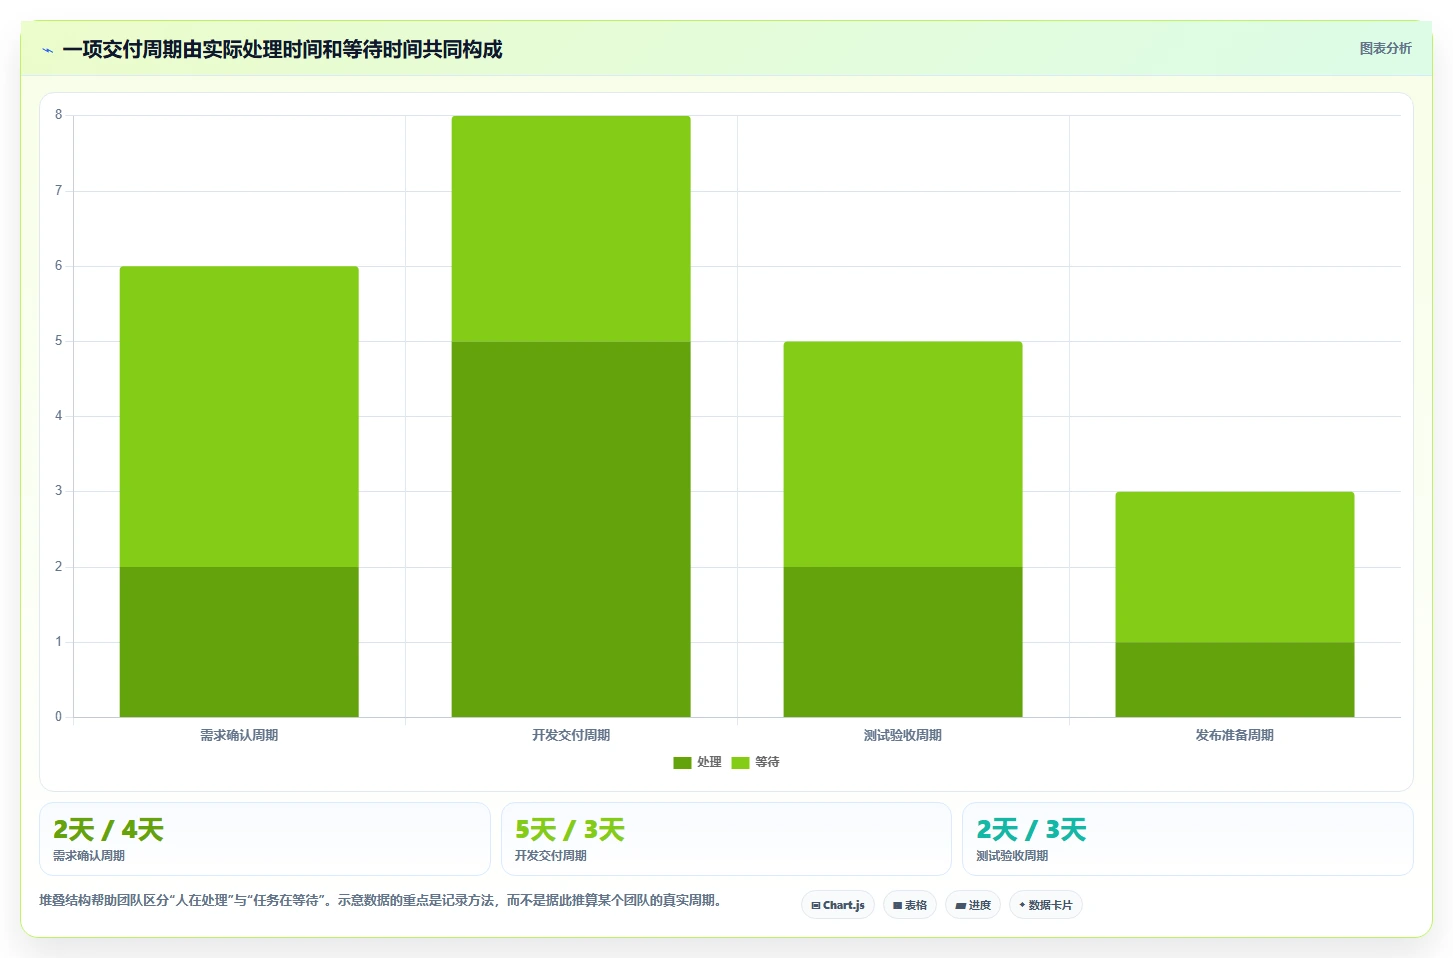This screenshot has width=1453, height=958.
Task: Click the 开发交付周期 caption under 5天 / 3天
Action: [551, 856]
